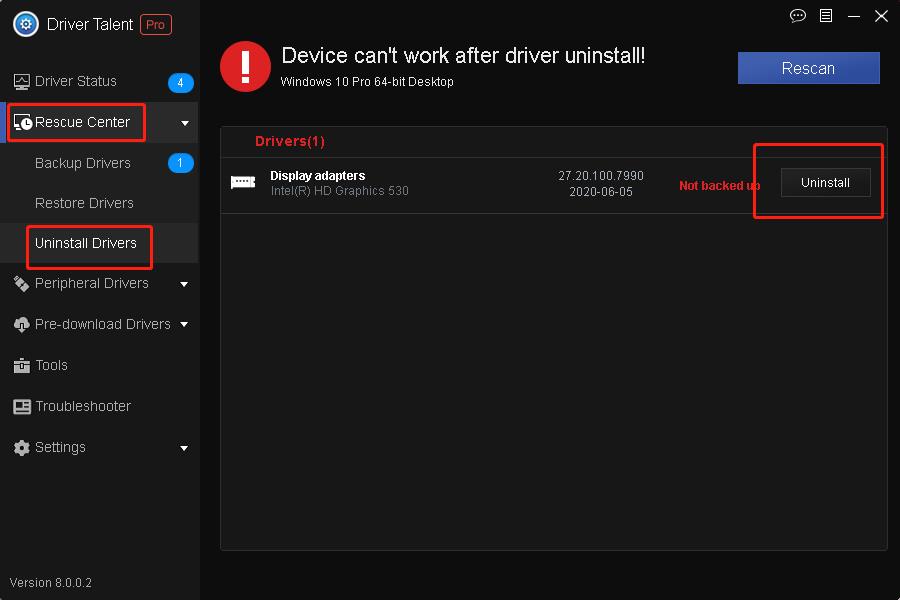Click the Settings gear icon
Screen dimensions: 900x600
click(x=21, y=448)
